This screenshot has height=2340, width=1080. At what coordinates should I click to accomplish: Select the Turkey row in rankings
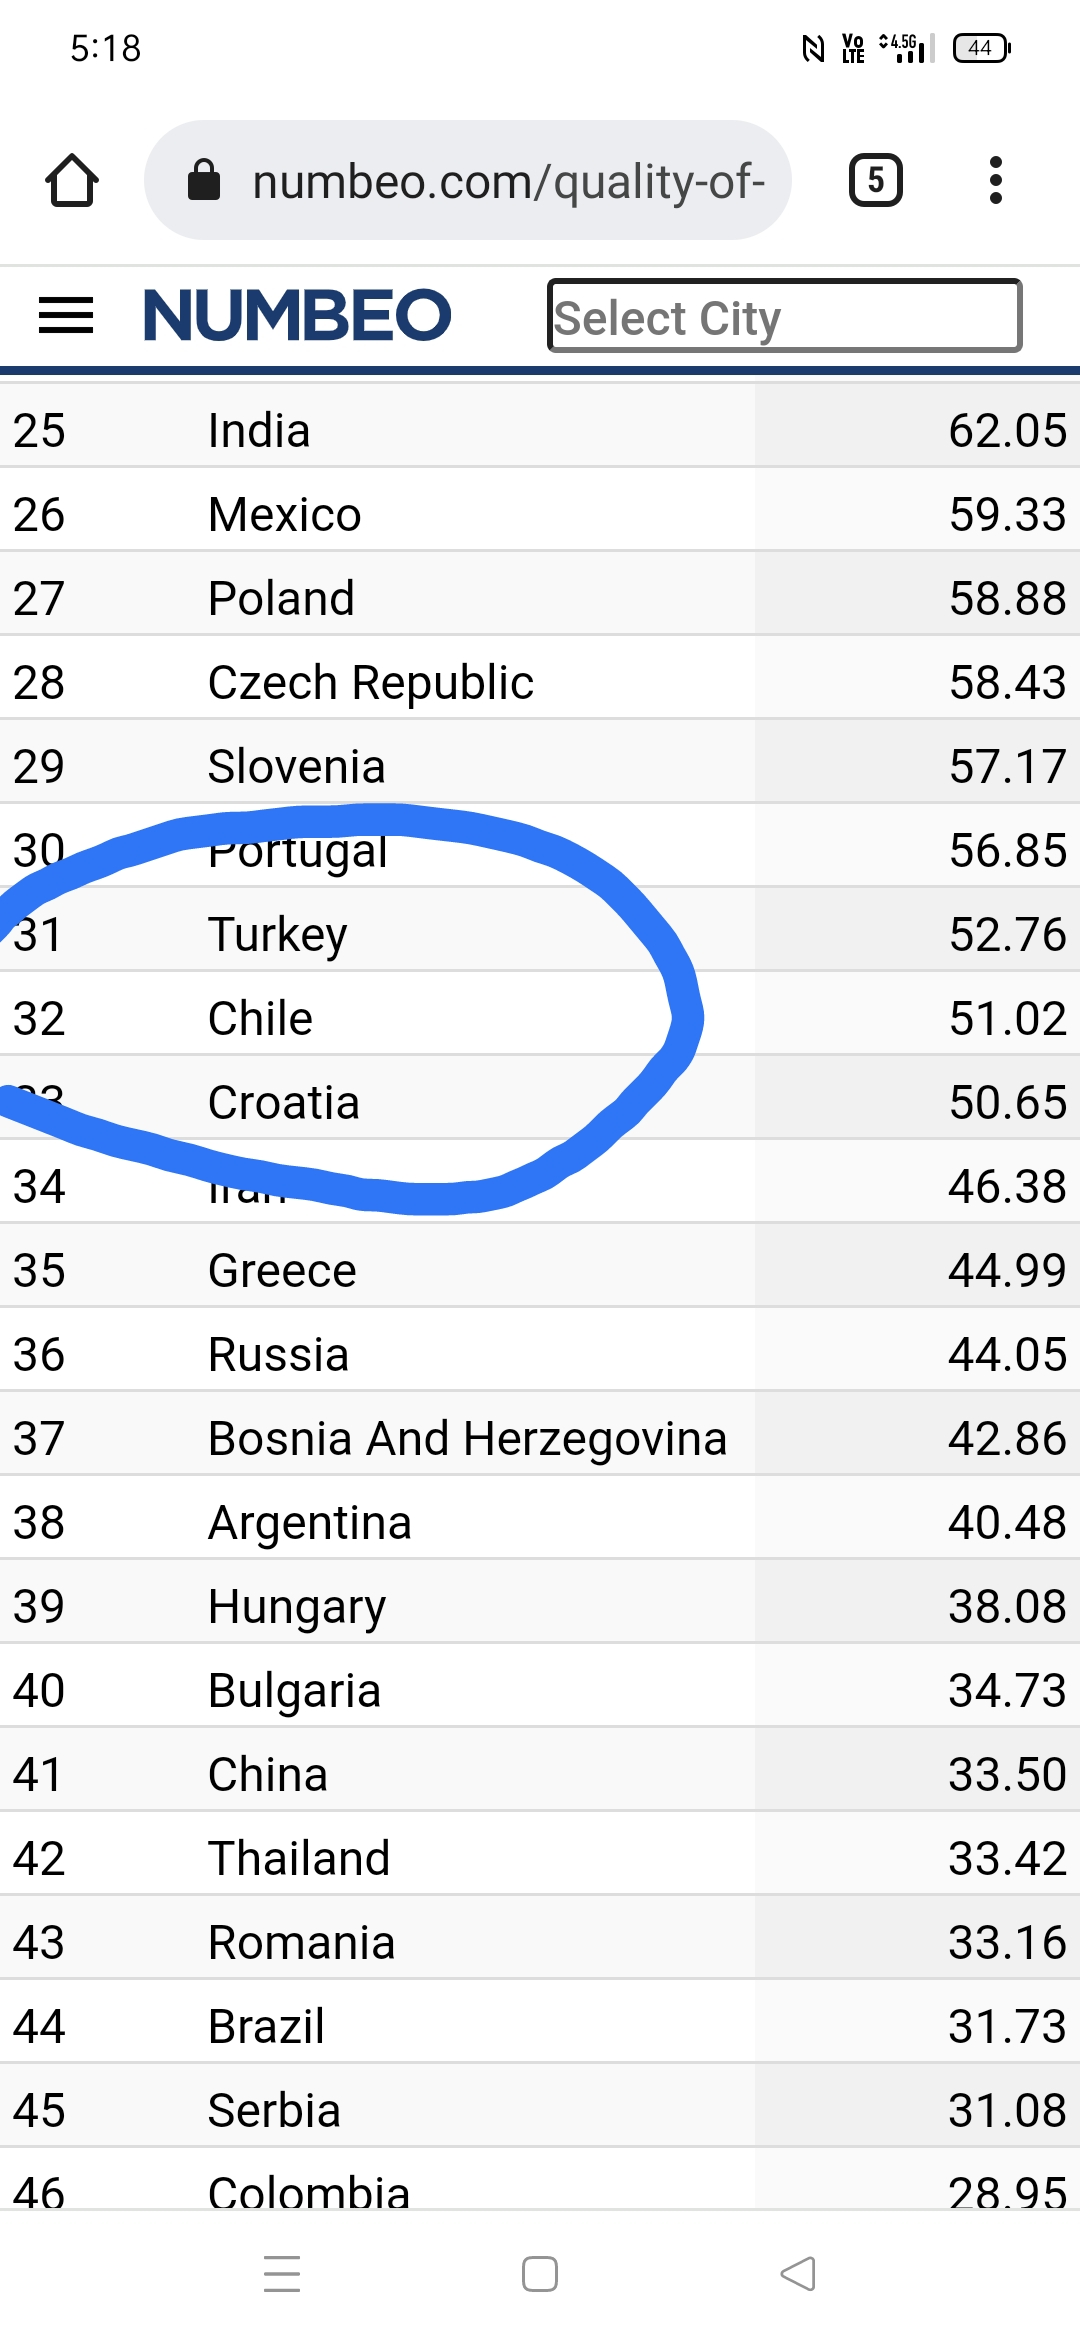click(540, 934)
